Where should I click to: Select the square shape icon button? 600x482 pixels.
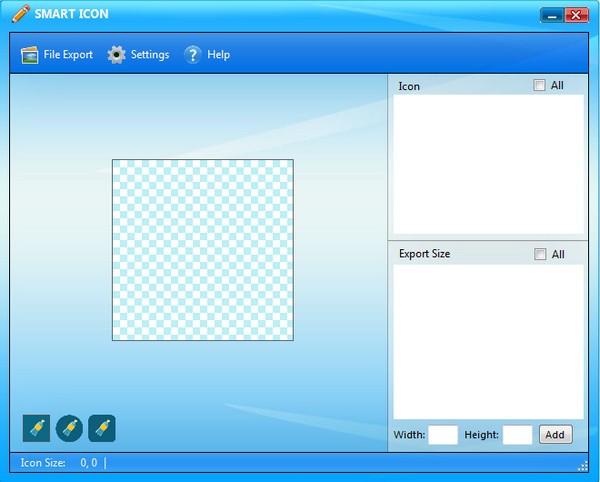click(36, 428)
